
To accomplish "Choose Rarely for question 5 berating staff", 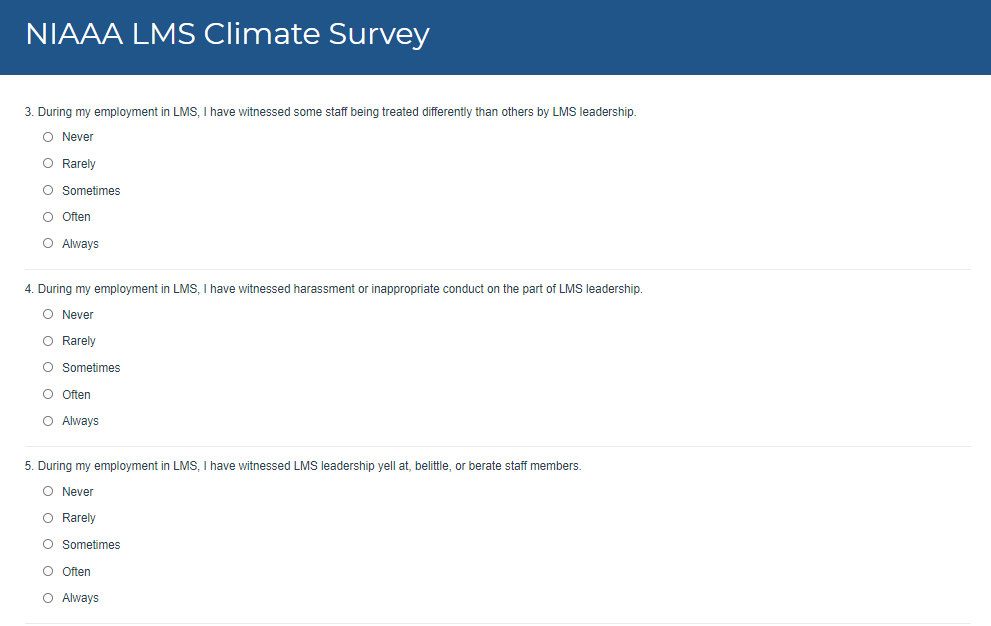I will click(x=48, y=518).
